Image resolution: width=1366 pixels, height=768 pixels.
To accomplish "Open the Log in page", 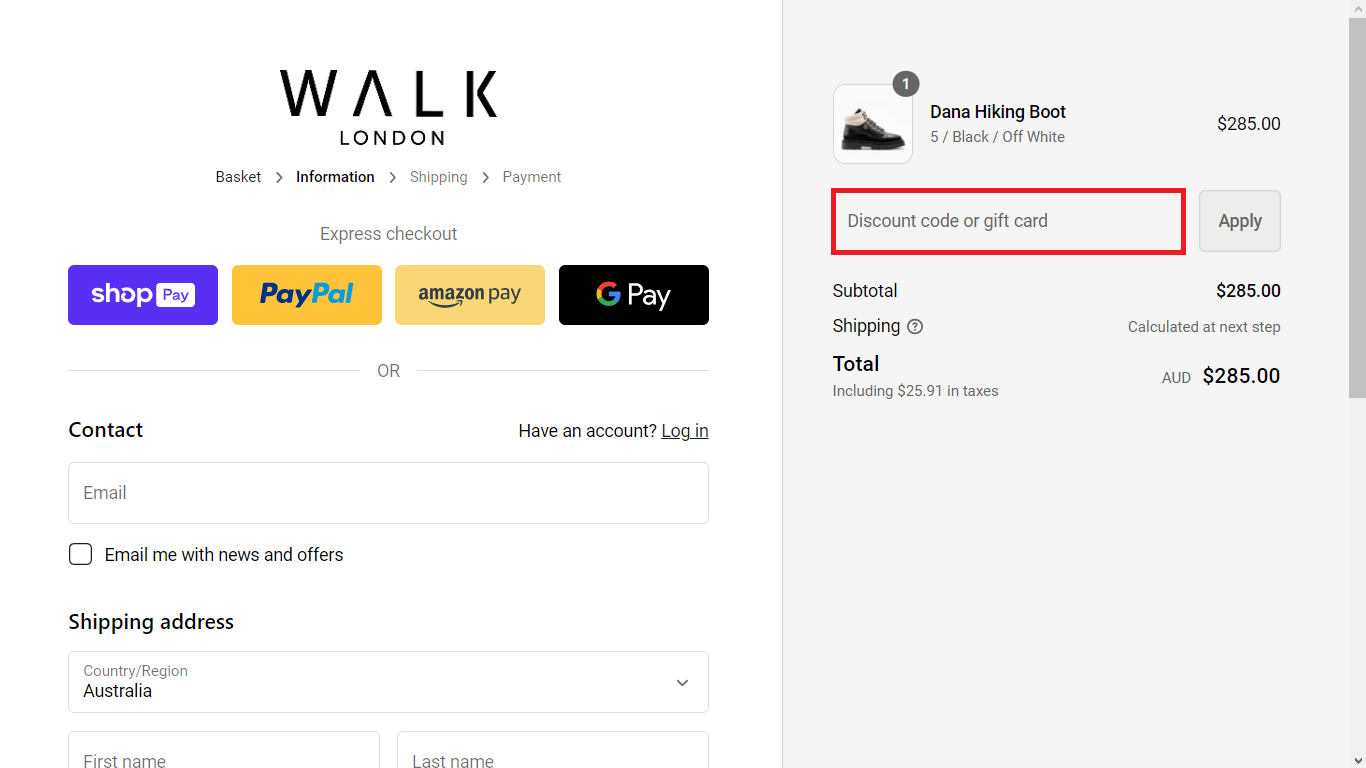I will [x=685, y=430].
